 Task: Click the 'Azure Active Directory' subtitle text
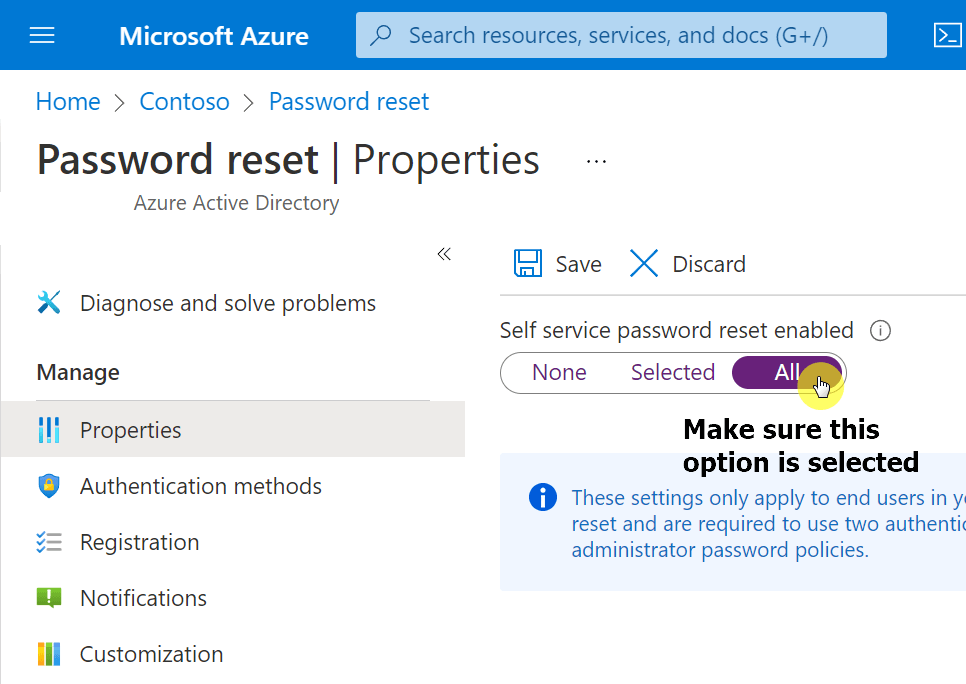click(237, 203)
